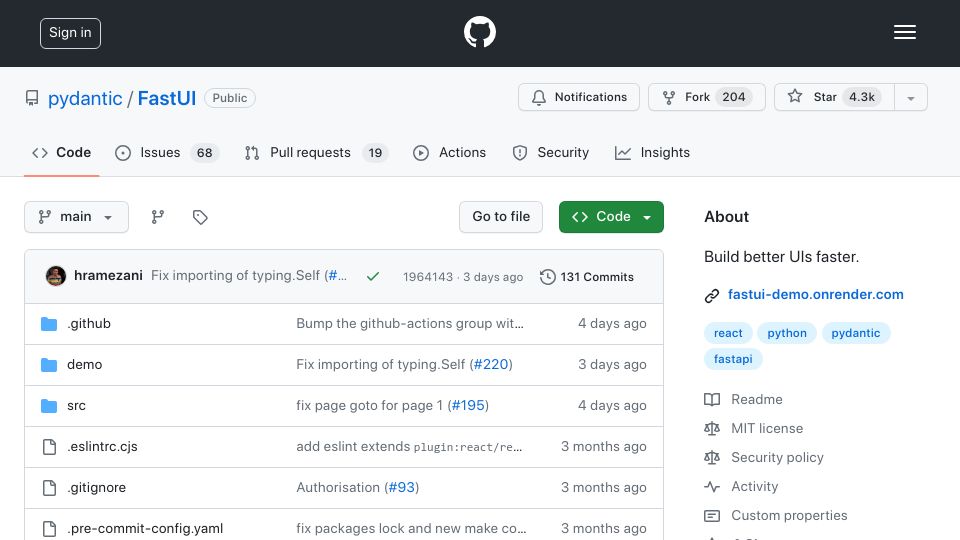This screenshot has width=960, height=540.
Task: Open the add eslint extends commit message
Action: [409, 446]
